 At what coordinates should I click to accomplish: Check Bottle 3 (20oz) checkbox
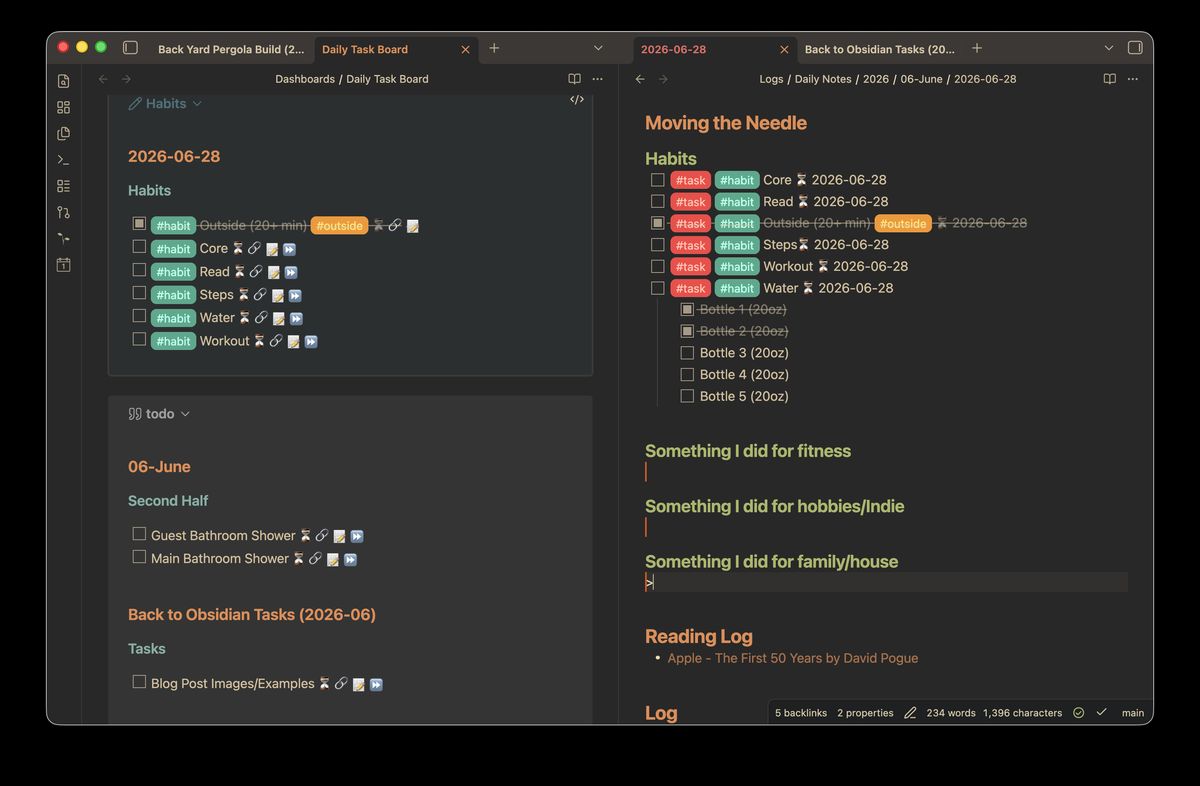click(687, 353)
